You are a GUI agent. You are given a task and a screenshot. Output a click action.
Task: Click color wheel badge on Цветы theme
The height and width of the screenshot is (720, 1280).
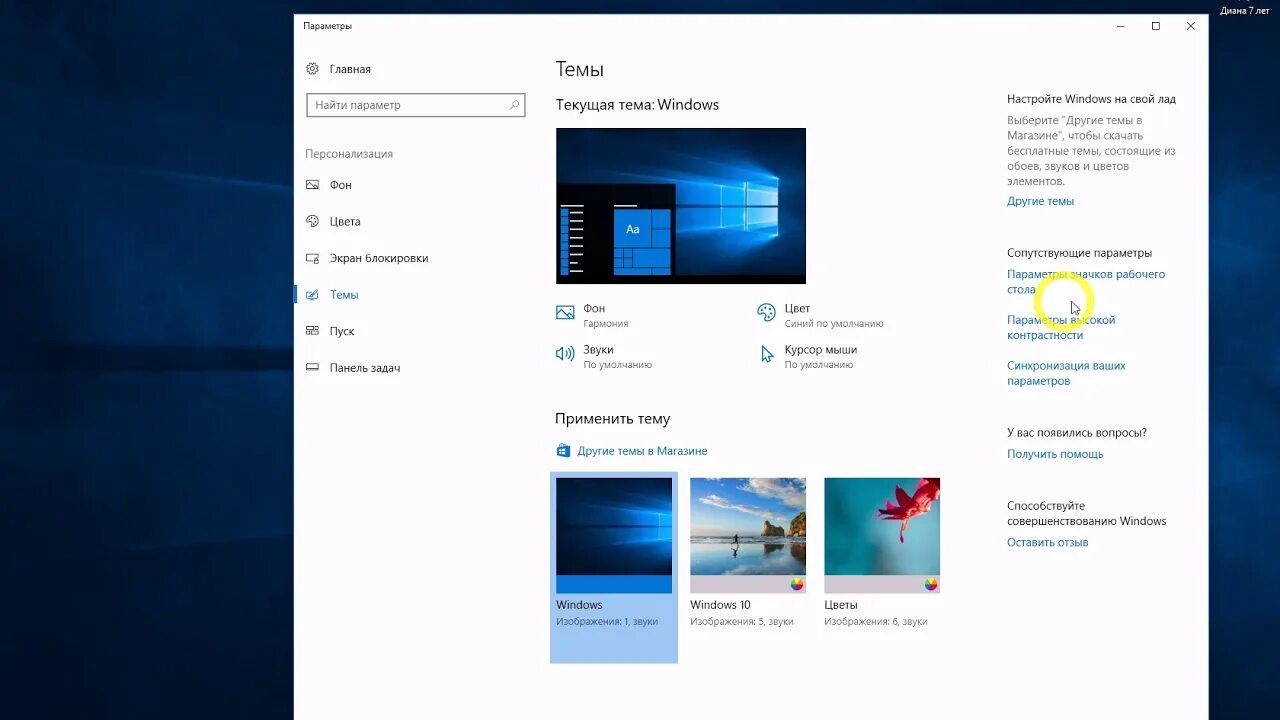pyautogui.click(x=931, y=584)
